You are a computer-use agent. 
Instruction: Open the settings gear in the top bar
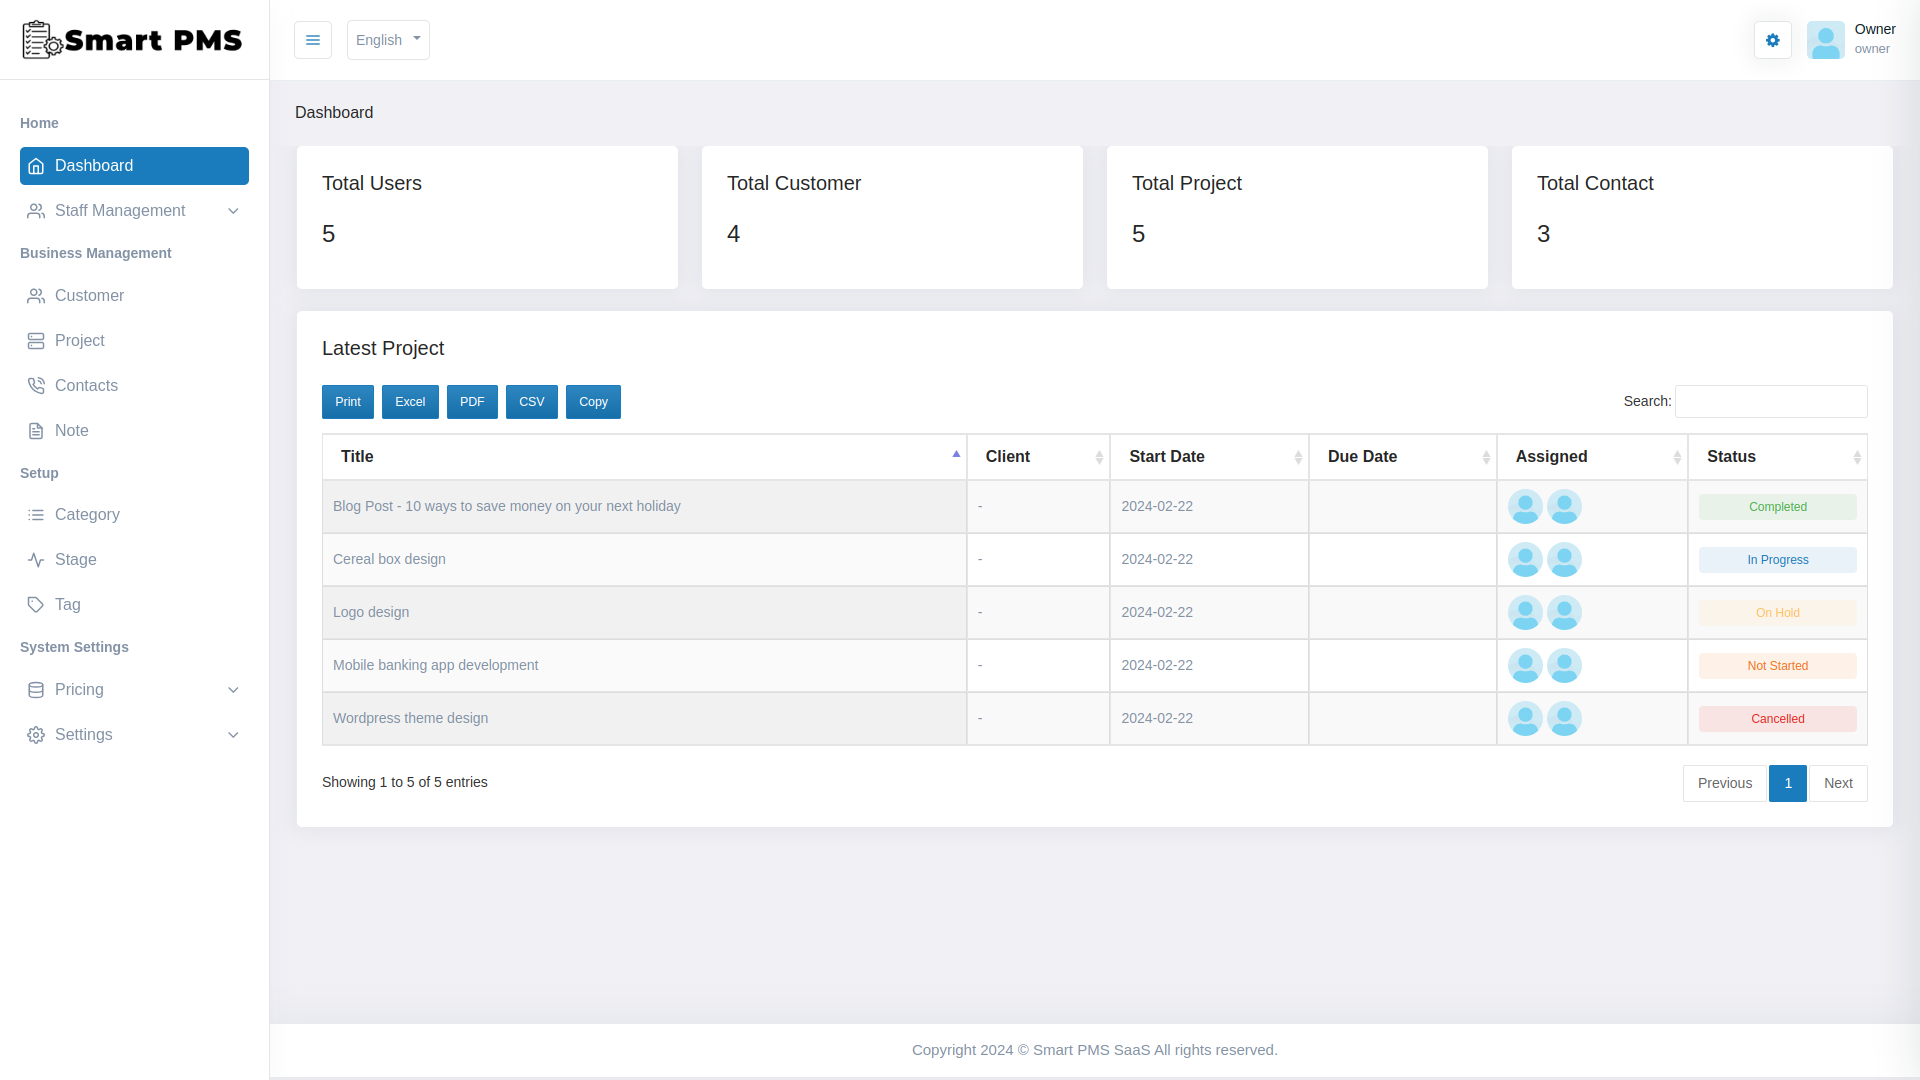pos(1772,40)
